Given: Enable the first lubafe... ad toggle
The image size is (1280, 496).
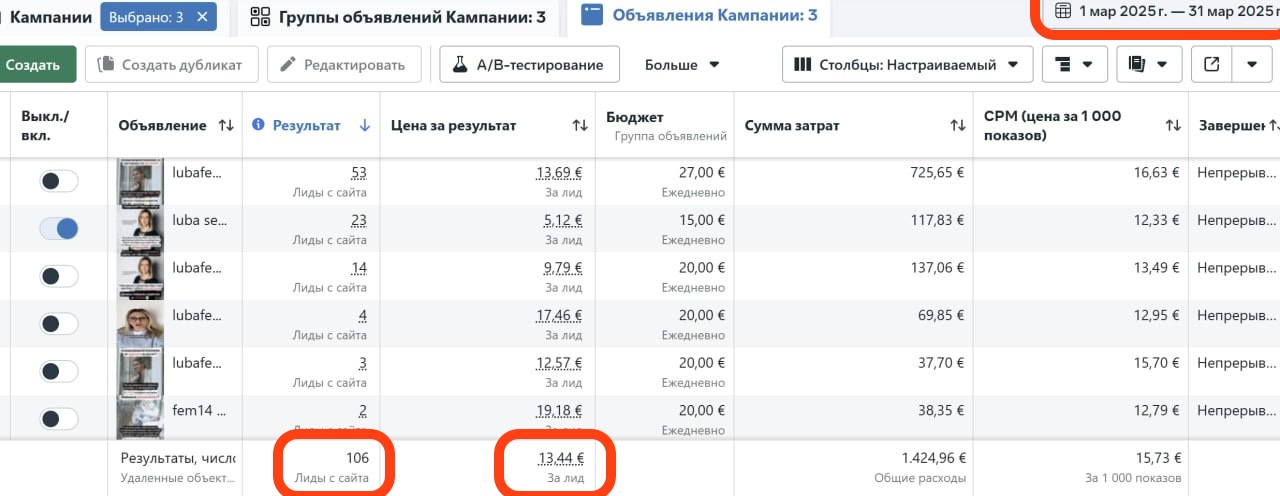Looking at the screenshot, I should tap(58, 181).
